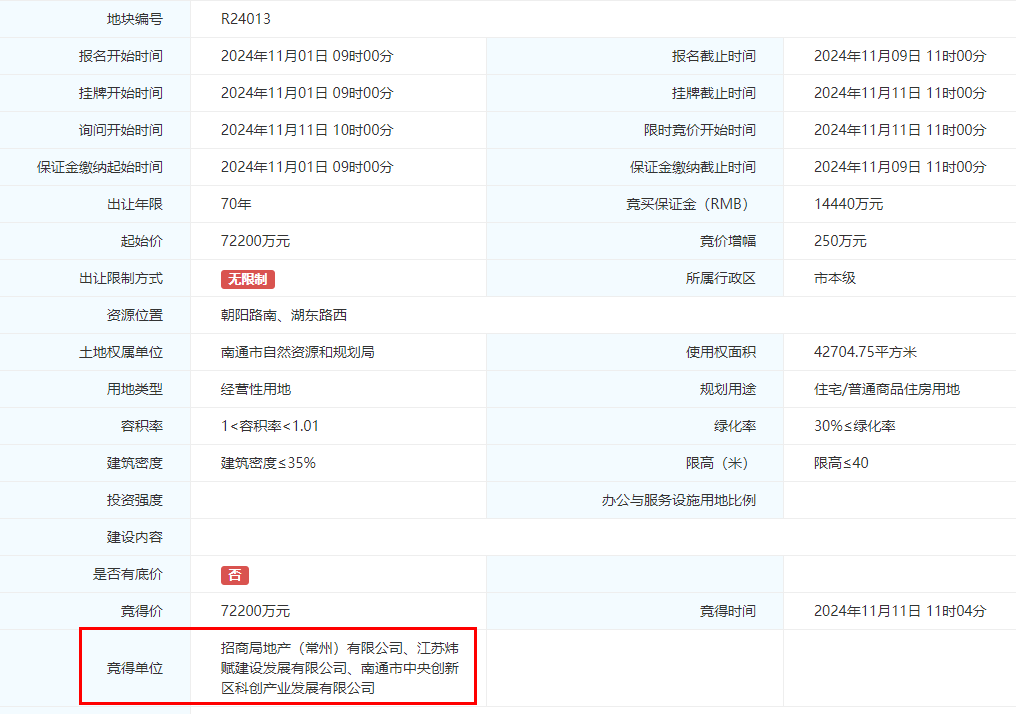Click the 竞价增幅 label
This screenshot has width=1016, height=714.
coord(728,240)
